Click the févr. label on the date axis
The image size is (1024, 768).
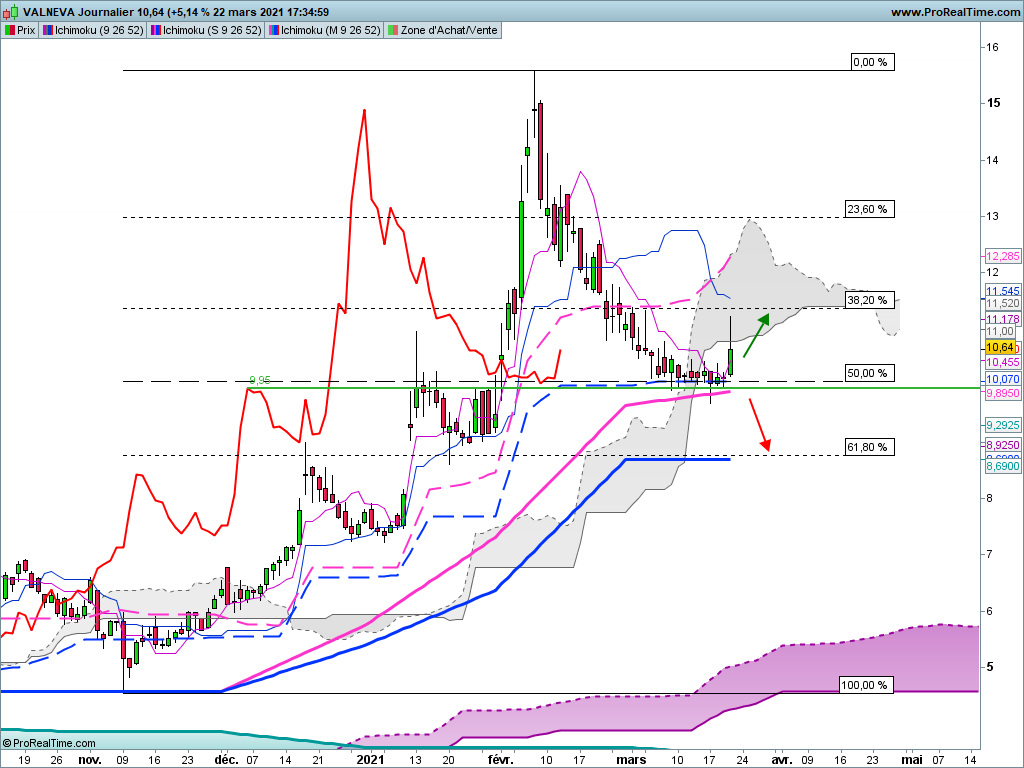point(502,760)
